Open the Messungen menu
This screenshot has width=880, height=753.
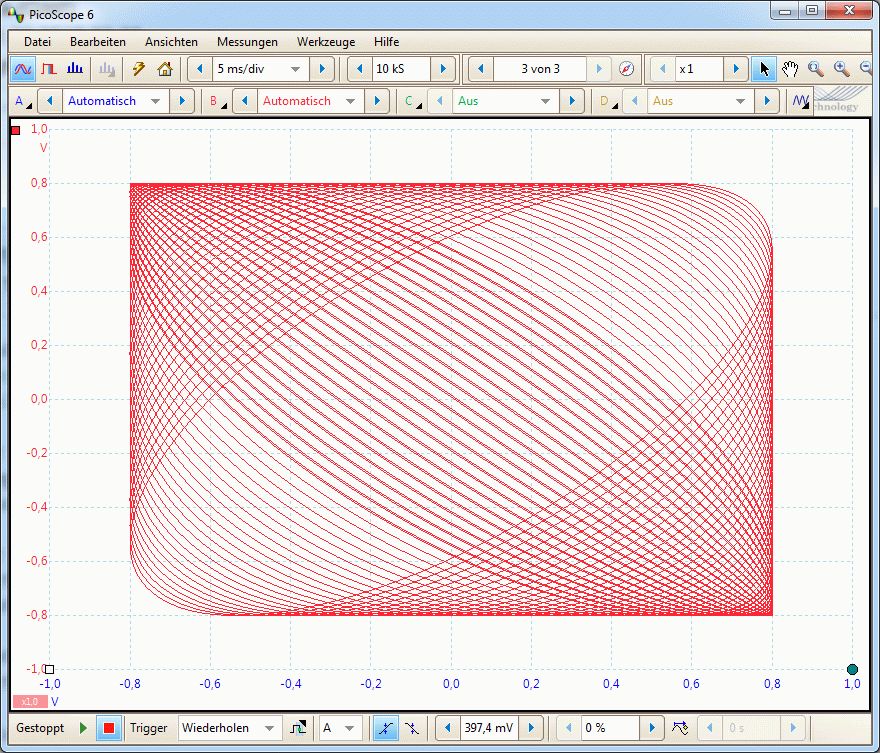[247, 42]
